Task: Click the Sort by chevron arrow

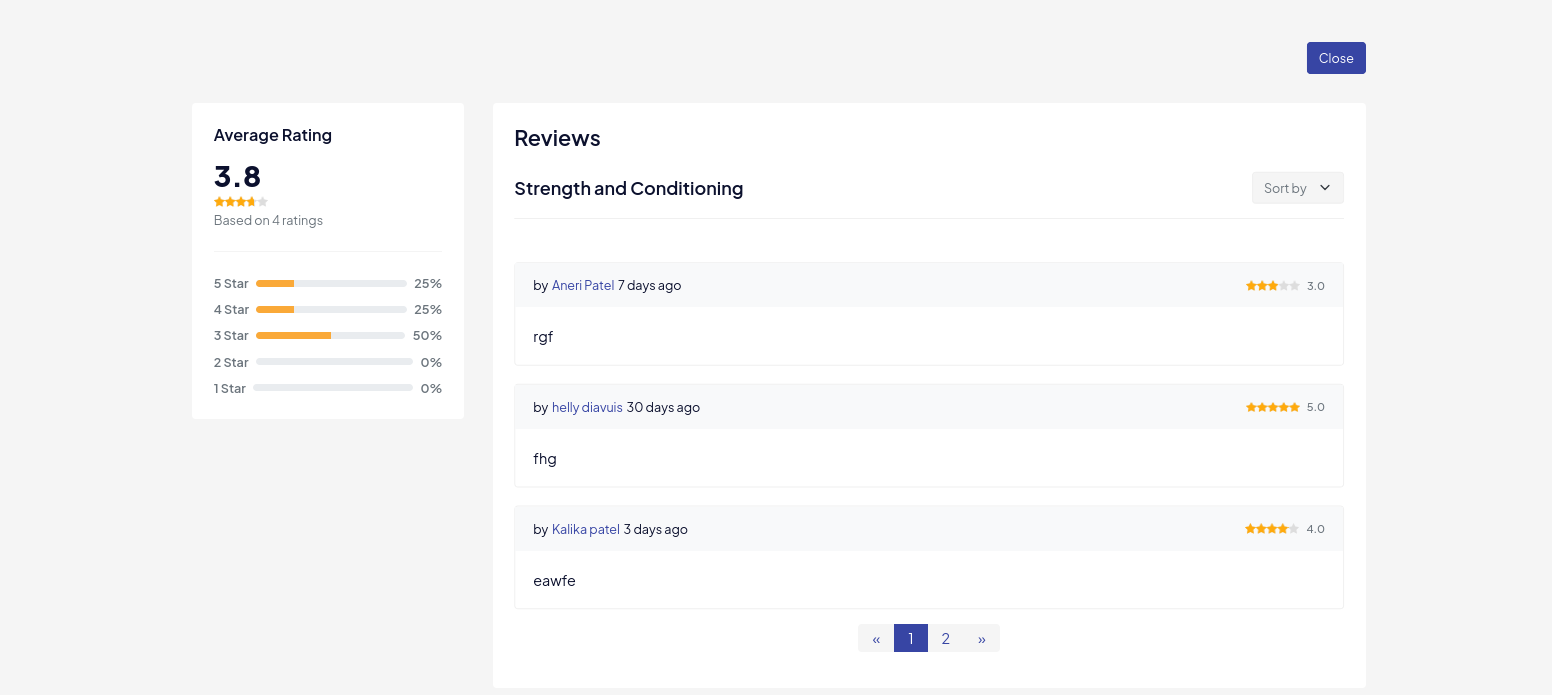Action: coord(1325,188)
